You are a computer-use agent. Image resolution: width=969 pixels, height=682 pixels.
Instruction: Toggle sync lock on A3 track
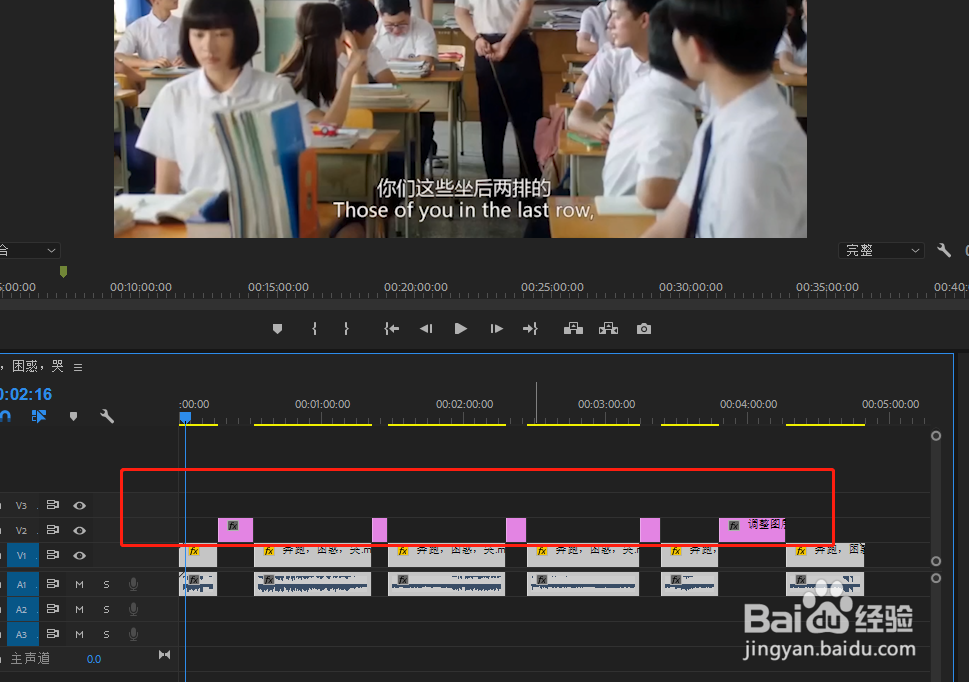pos(53,634)
